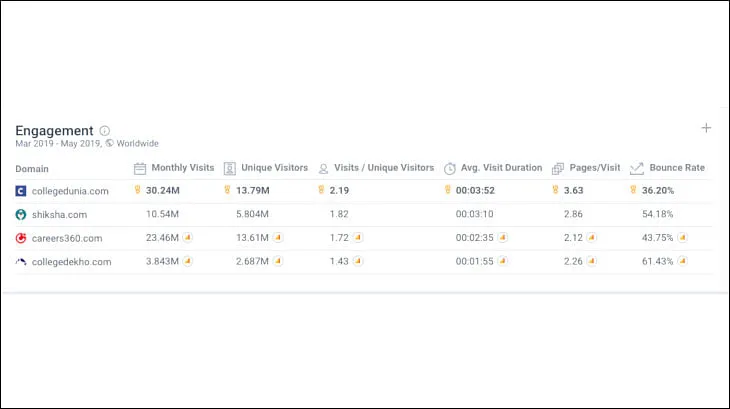Click the Domain column header
The image size is (730, 409).
[32, 169]
